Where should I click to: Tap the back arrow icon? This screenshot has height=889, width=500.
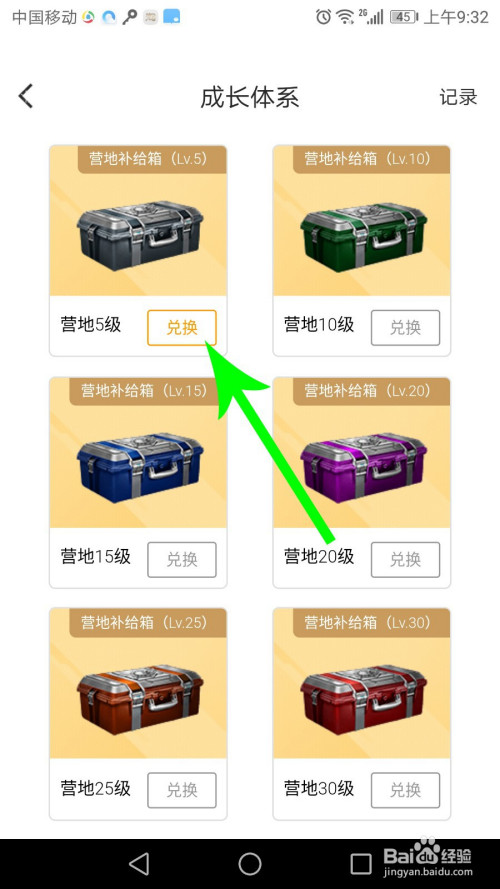click(26, 96)
